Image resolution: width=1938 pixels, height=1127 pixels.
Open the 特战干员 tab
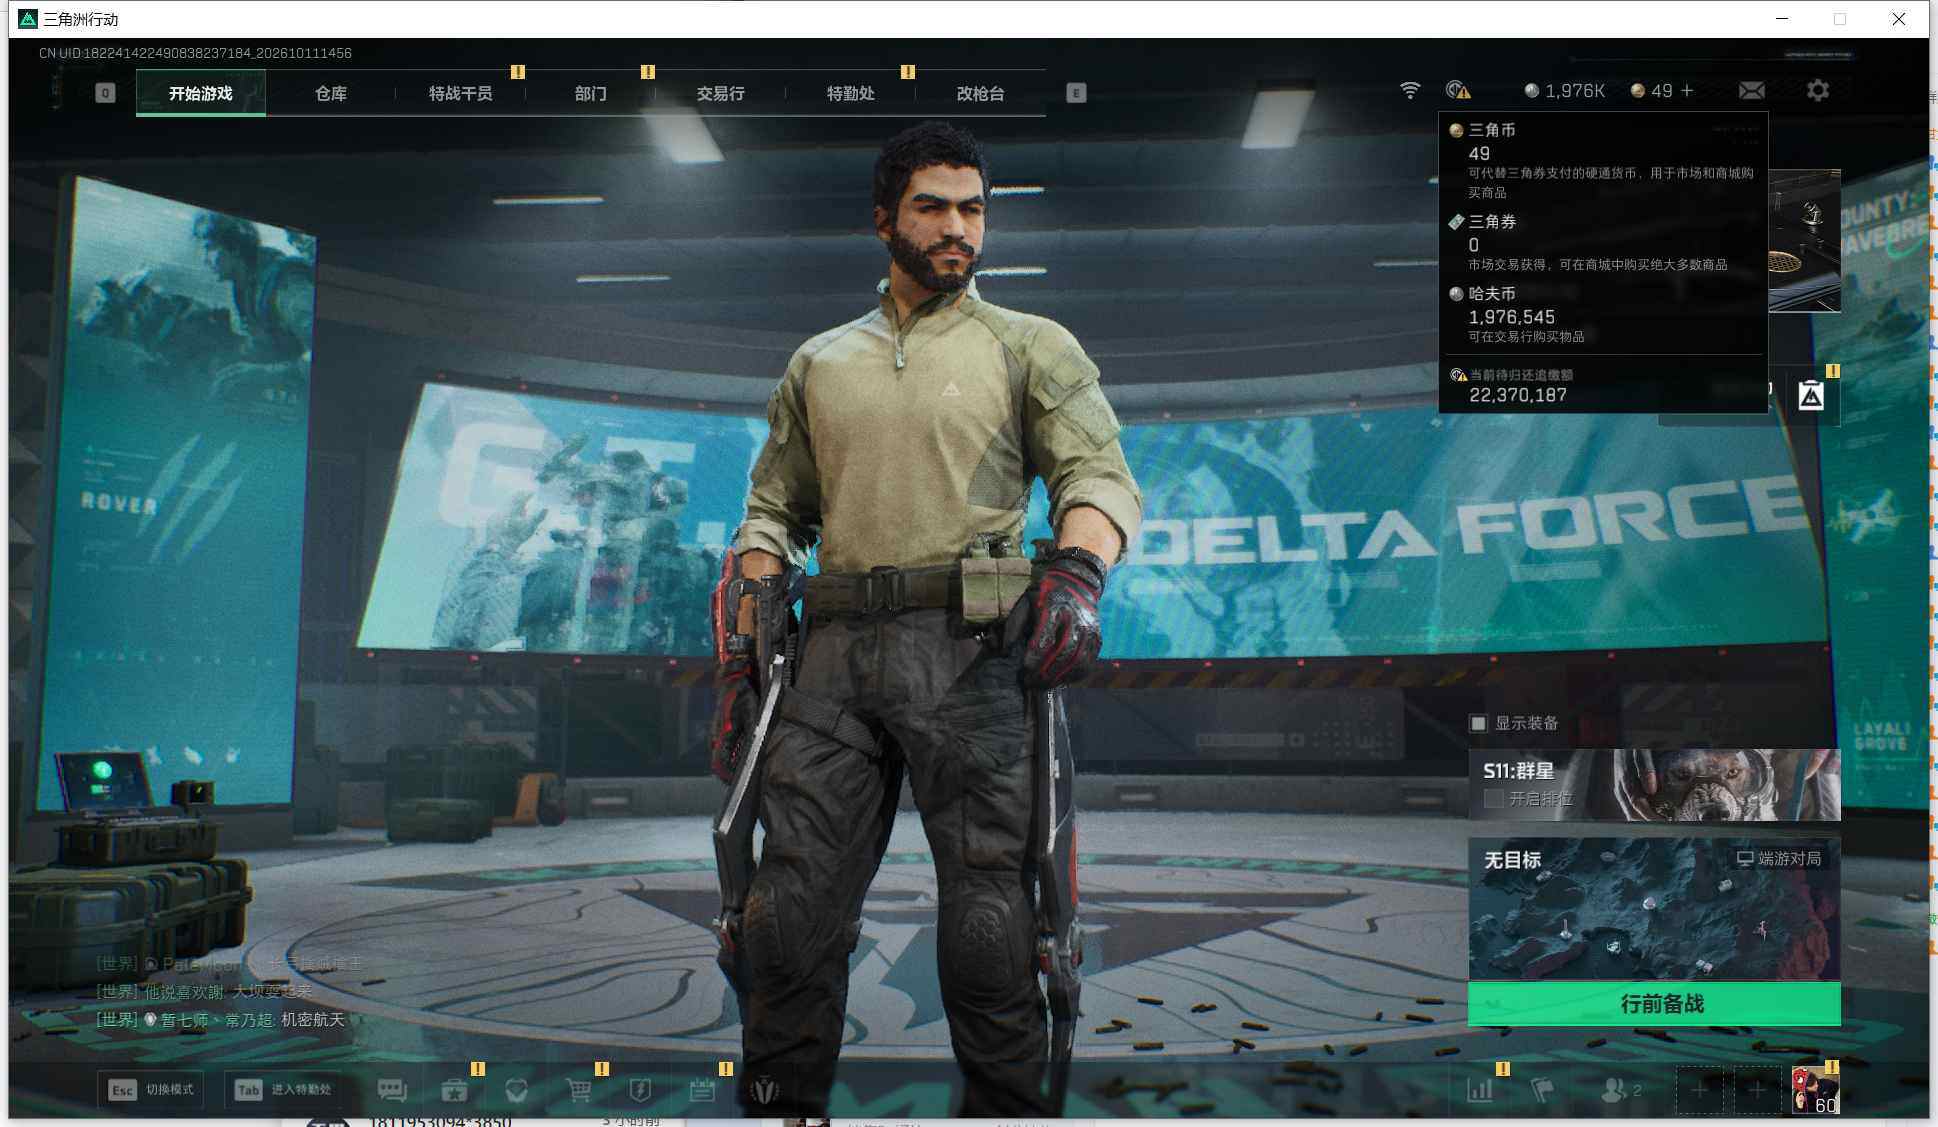[x=461, y=93]
